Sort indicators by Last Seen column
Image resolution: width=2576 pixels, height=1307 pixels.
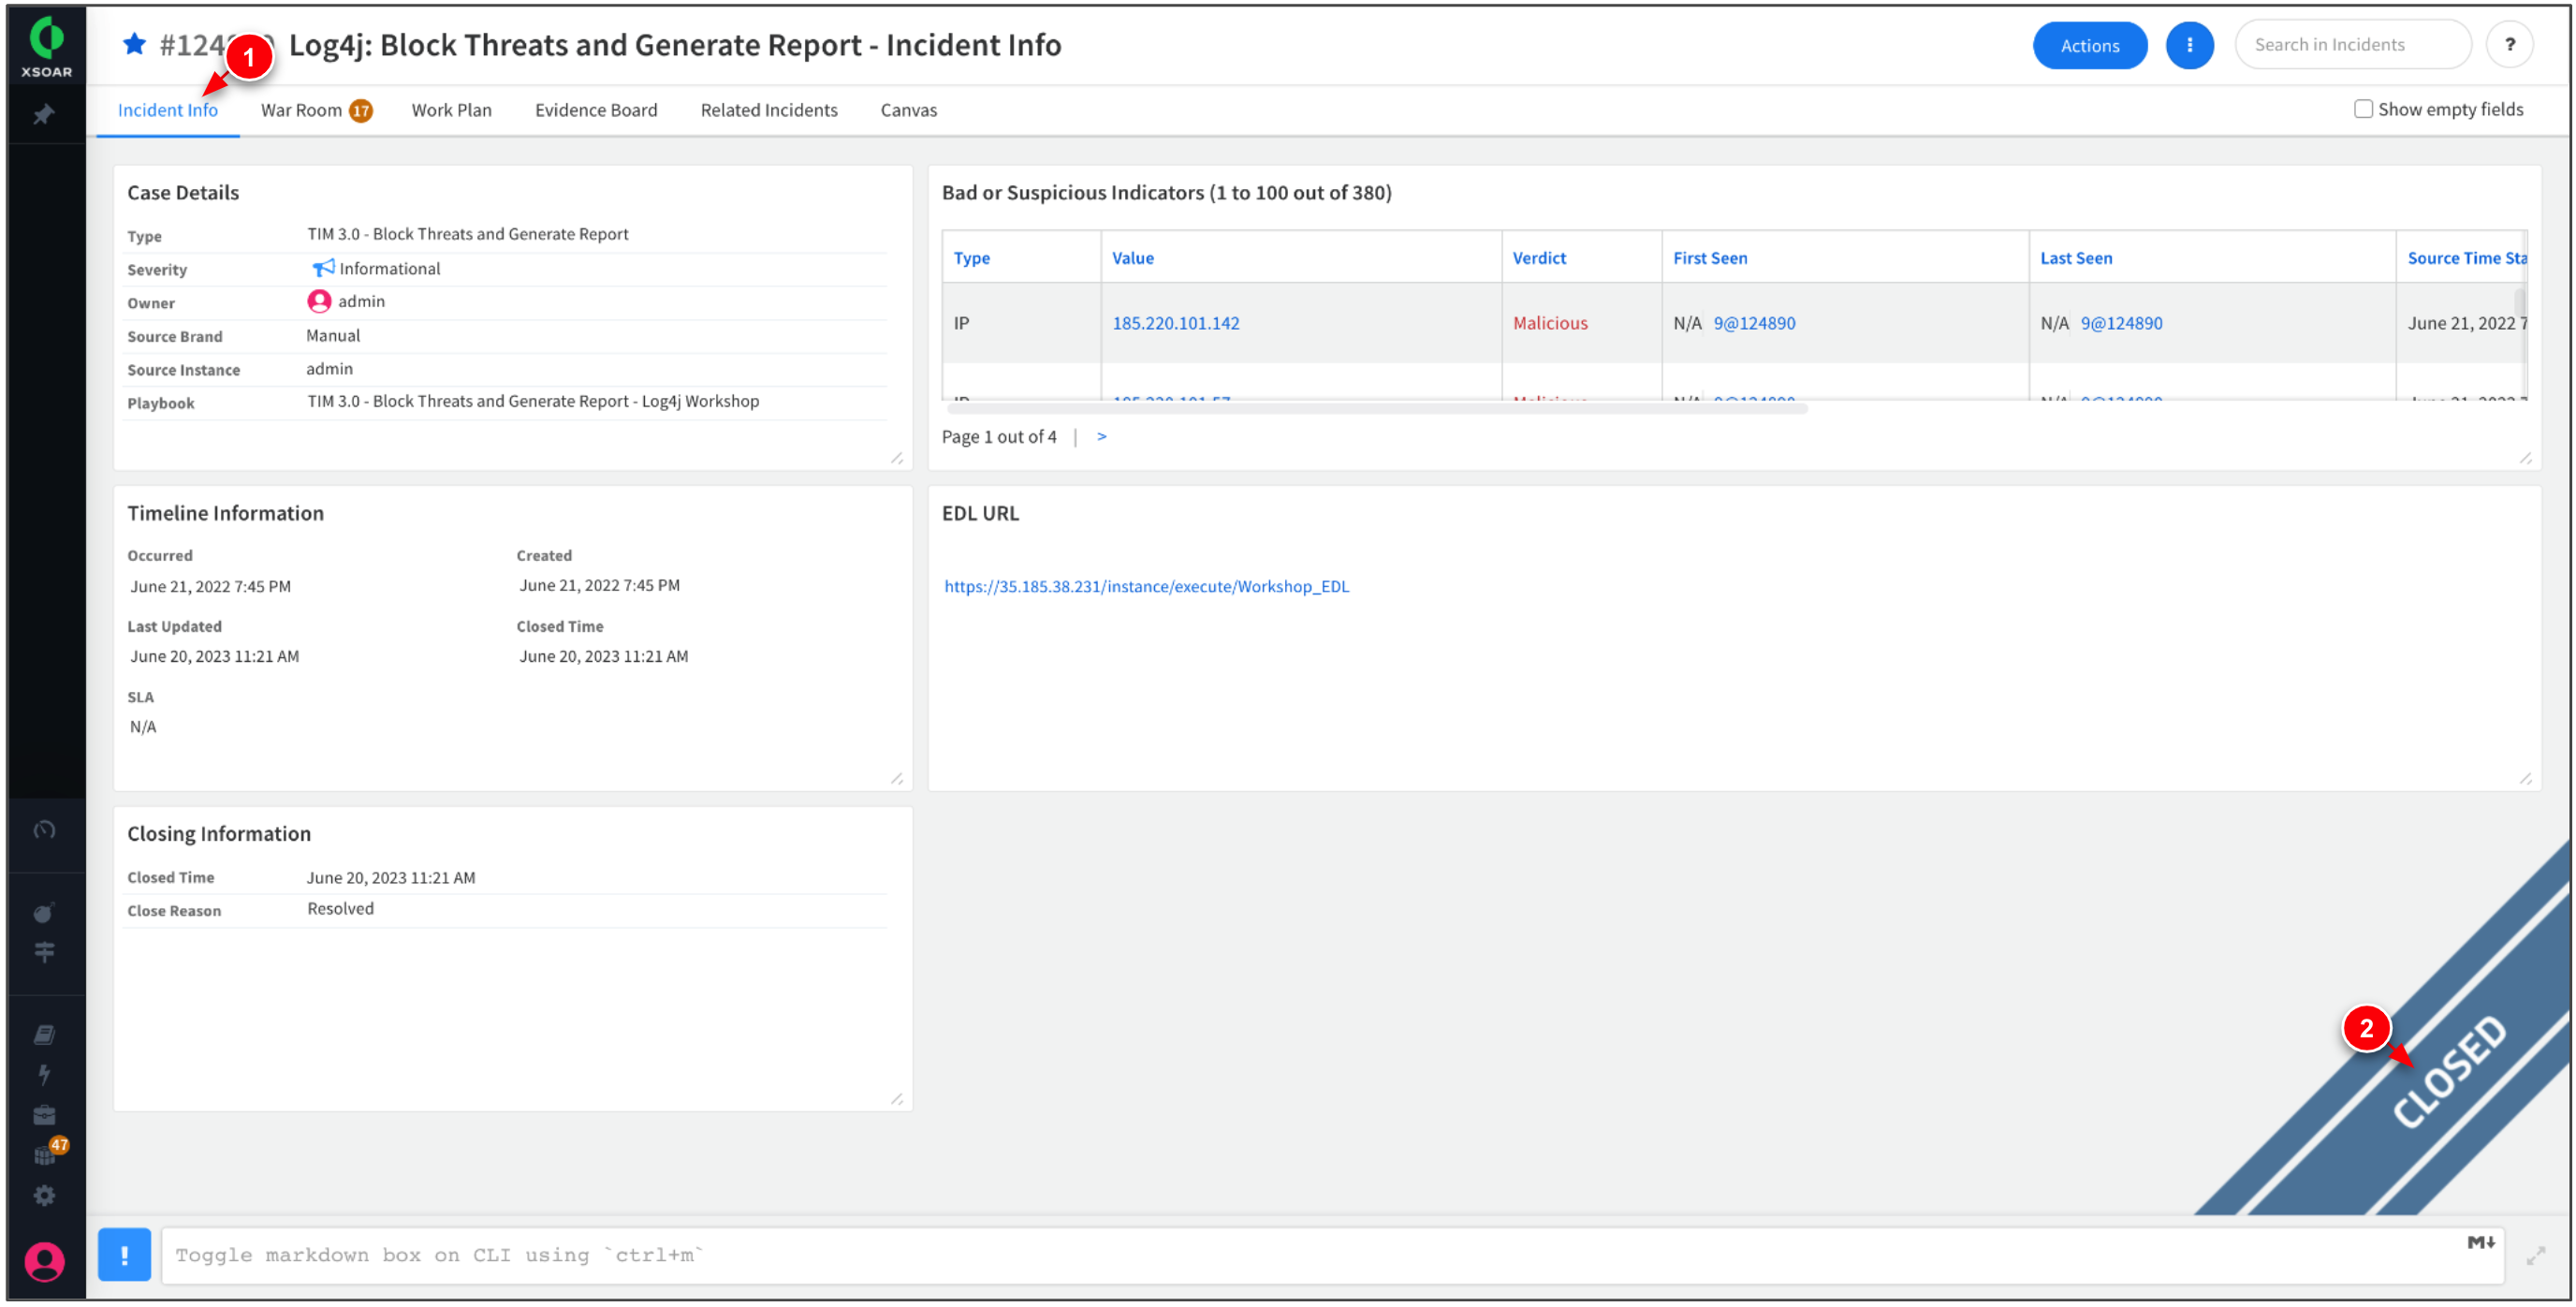(2077, 258)
